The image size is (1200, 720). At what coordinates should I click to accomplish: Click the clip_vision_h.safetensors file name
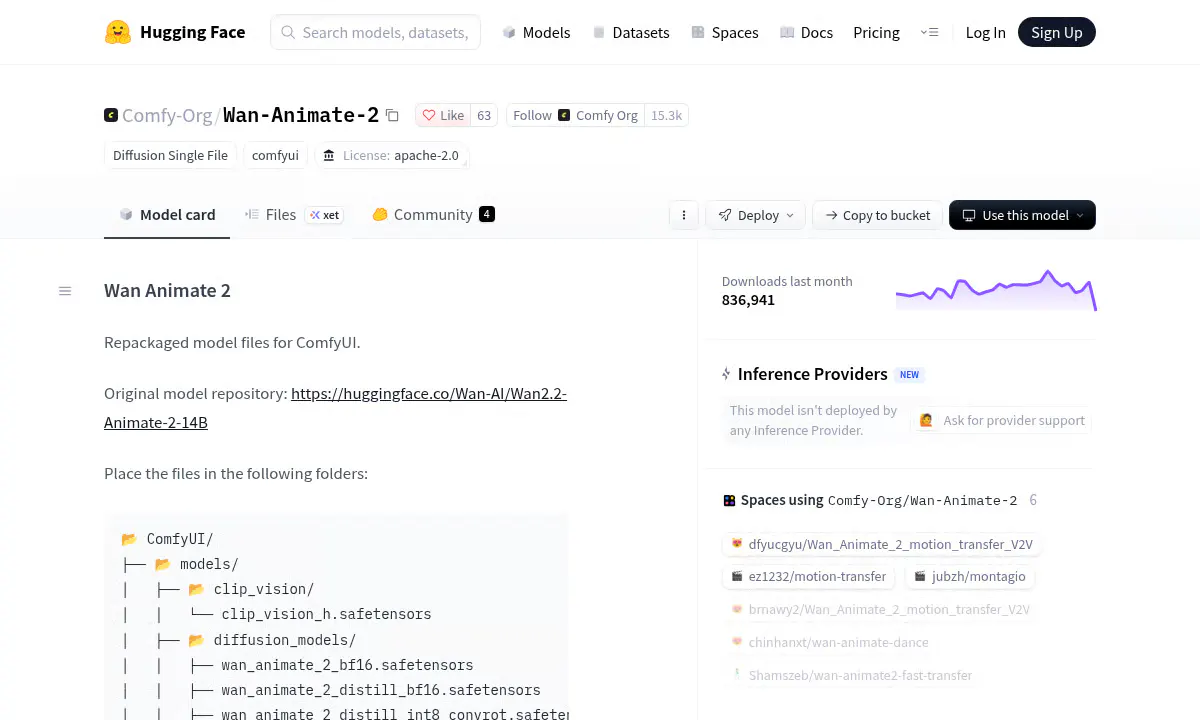(x=326, y=614)
